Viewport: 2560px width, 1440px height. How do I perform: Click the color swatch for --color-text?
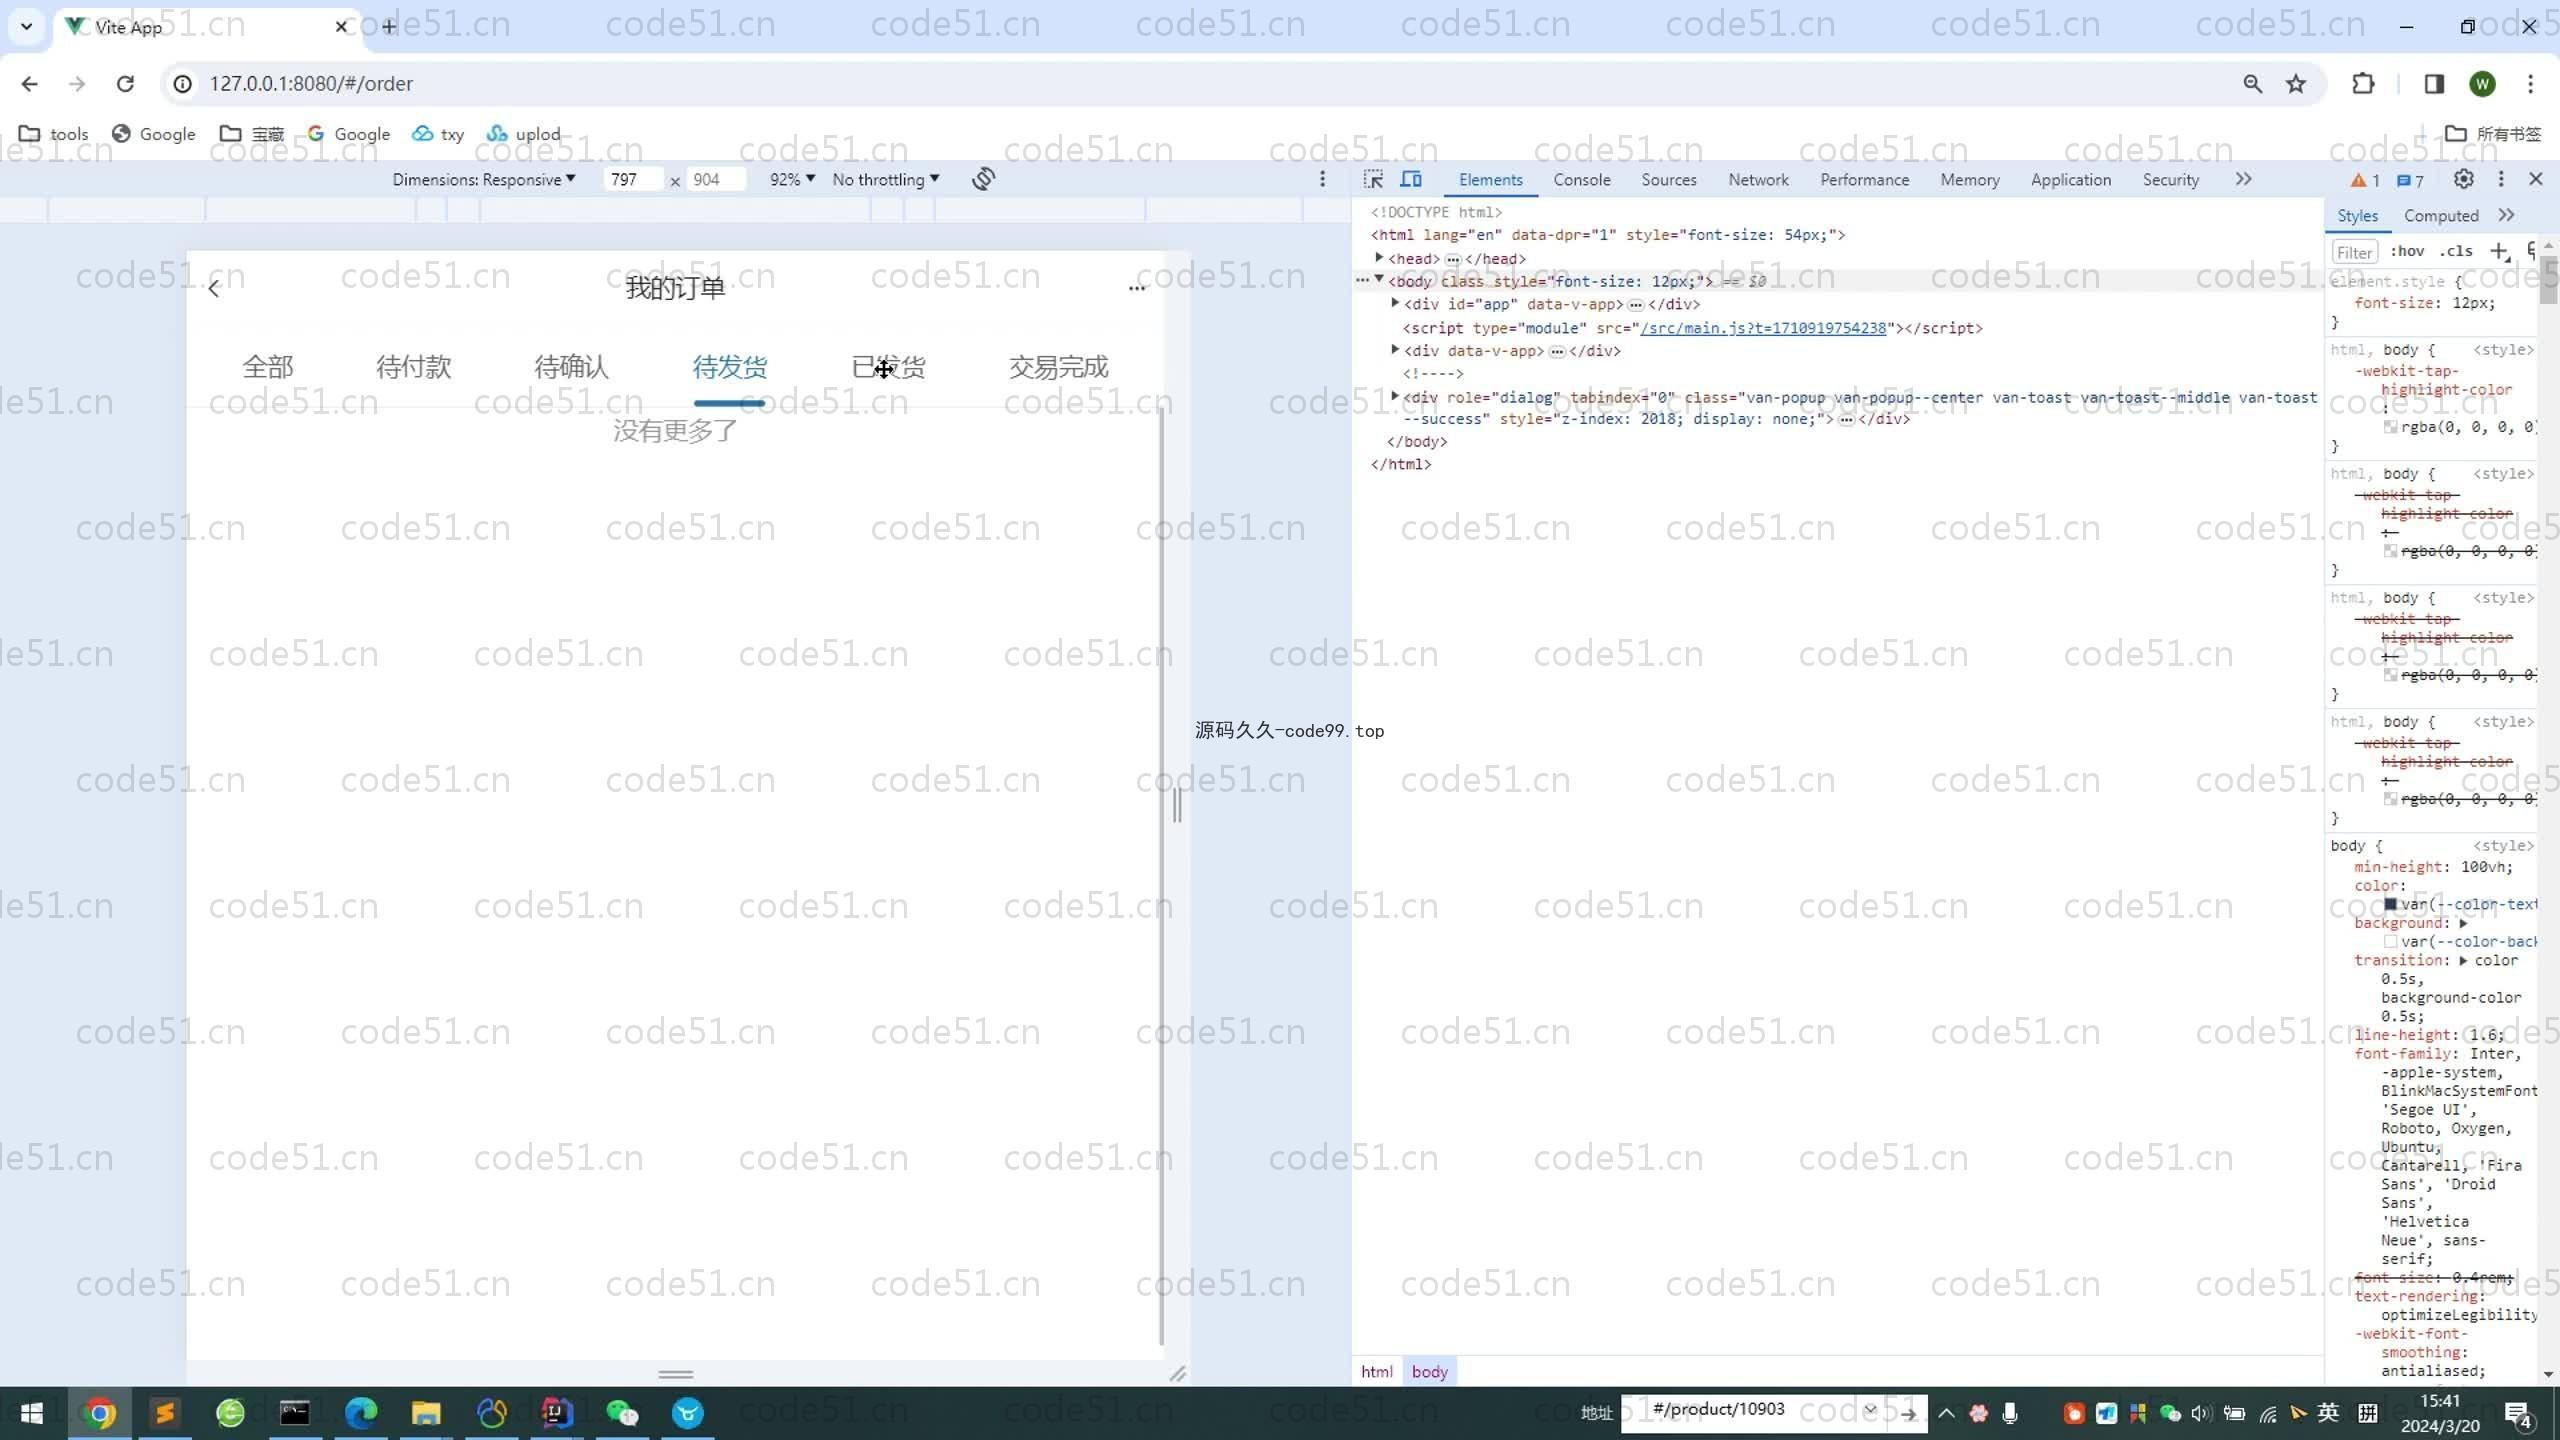coord(2391,904)
